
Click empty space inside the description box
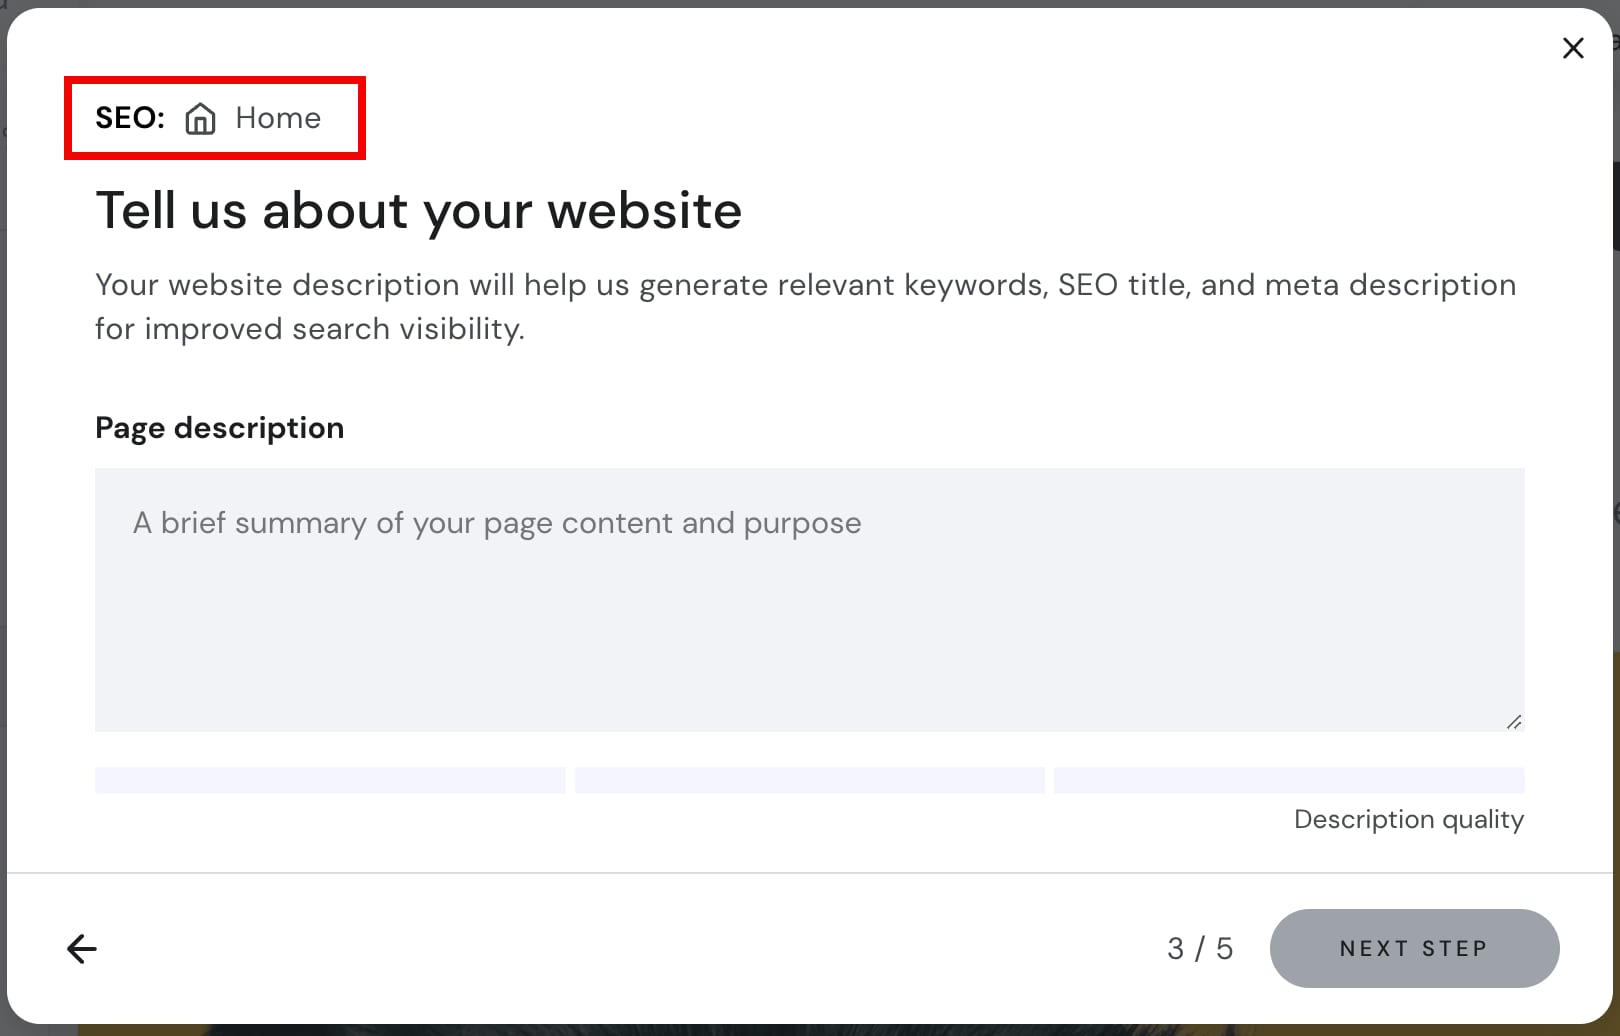(x=809, y=650)
